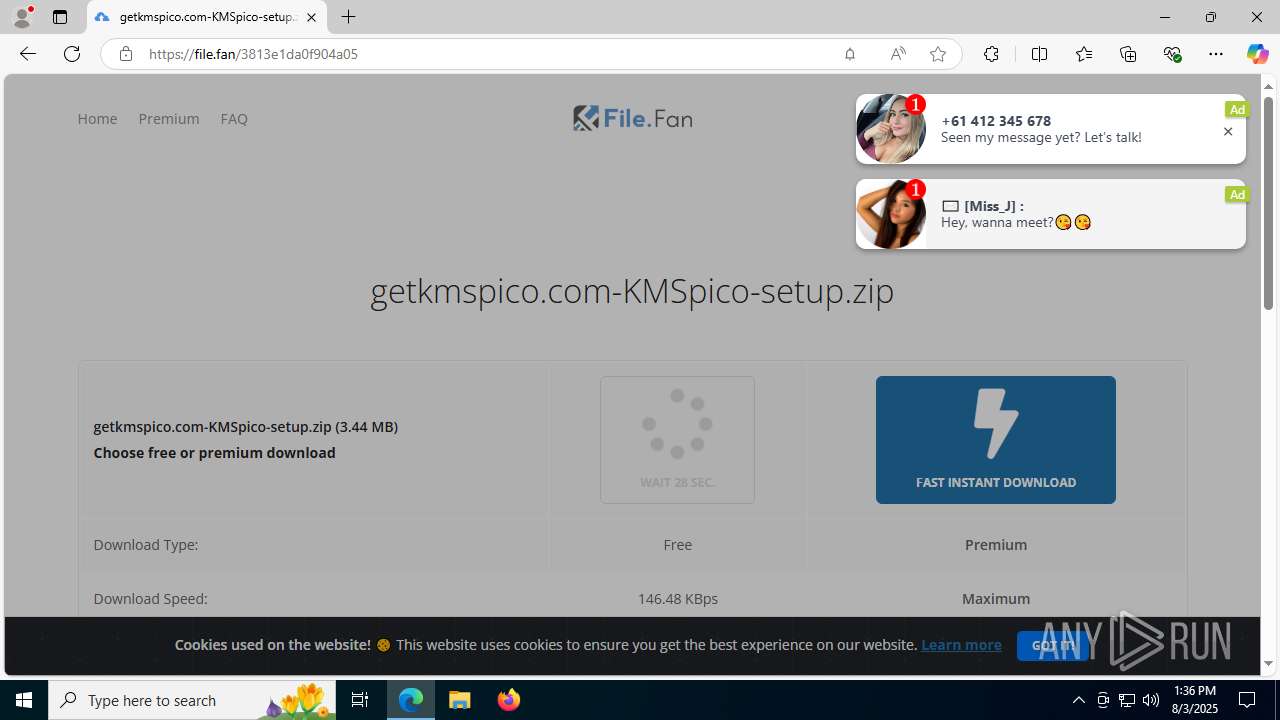Click the free download wait countdown button

click(677, 440)
